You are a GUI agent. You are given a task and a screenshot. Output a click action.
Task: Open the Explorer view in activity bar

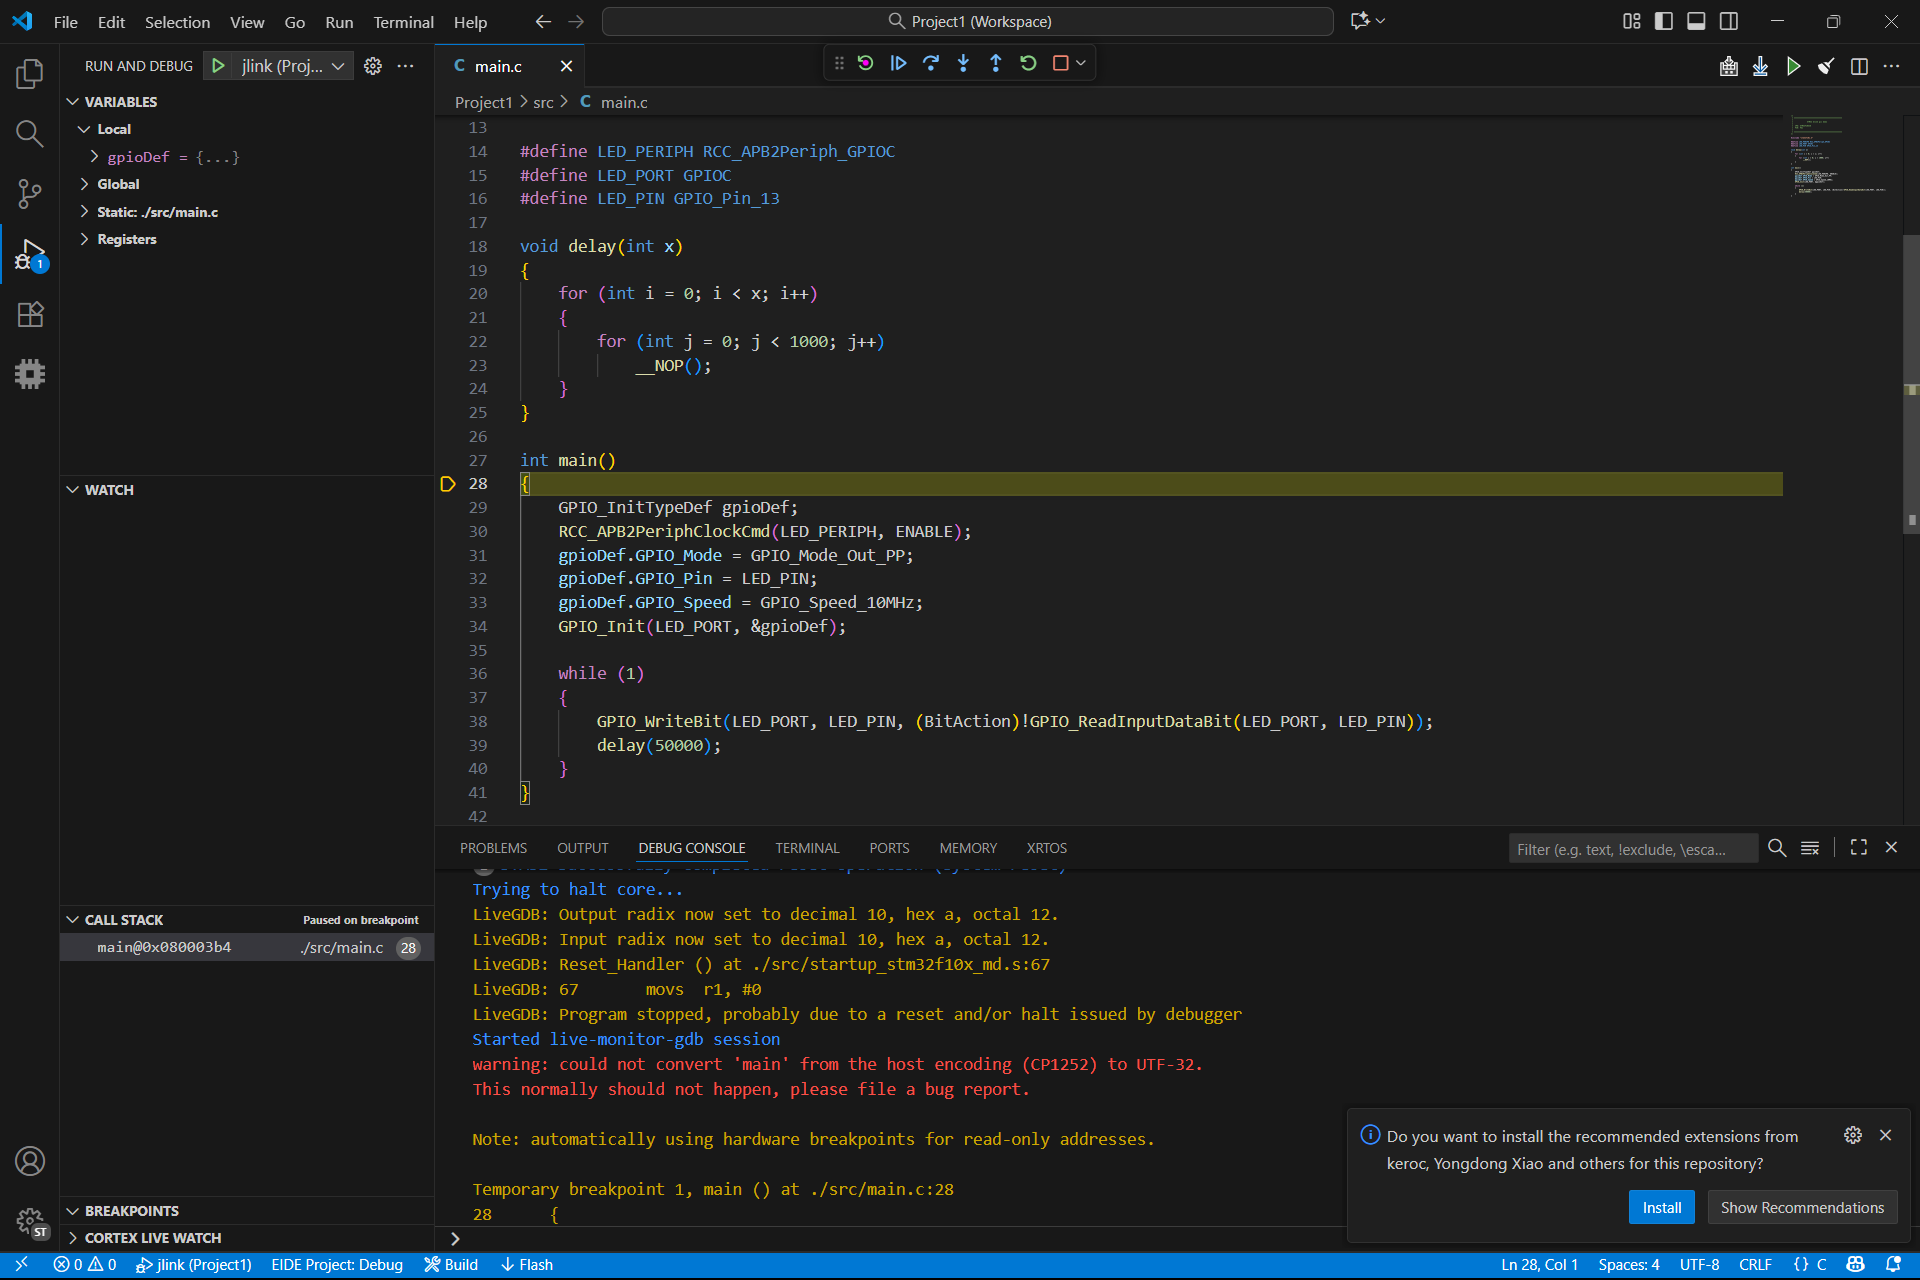click(x=30, y=73)
